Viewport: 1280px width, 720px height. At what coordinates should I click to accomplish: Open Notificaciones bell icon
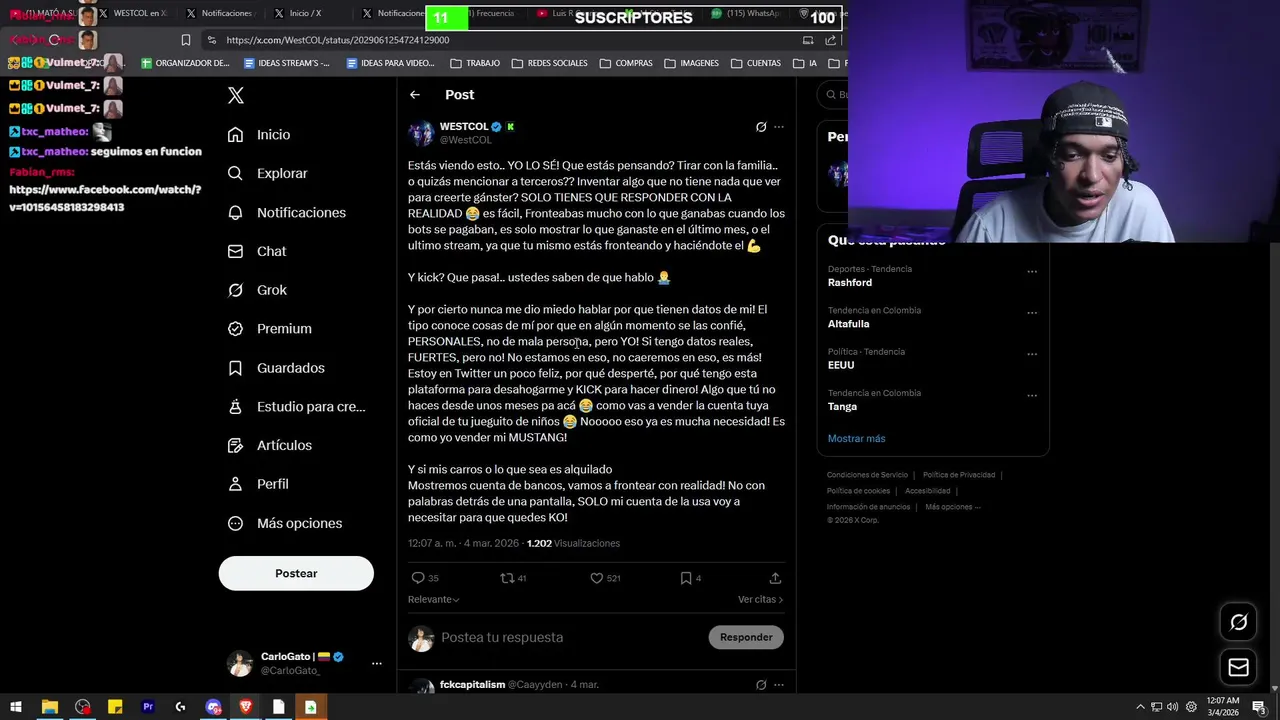pos(235,212)
